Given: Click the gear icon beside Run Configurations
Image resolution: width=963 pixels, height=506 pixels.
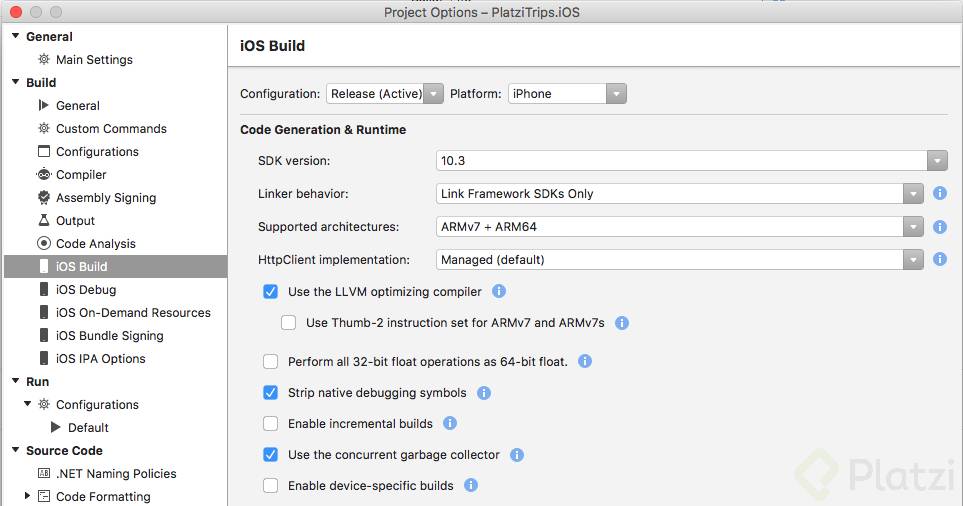Looking at the screenshot, I should click(44, 404).
